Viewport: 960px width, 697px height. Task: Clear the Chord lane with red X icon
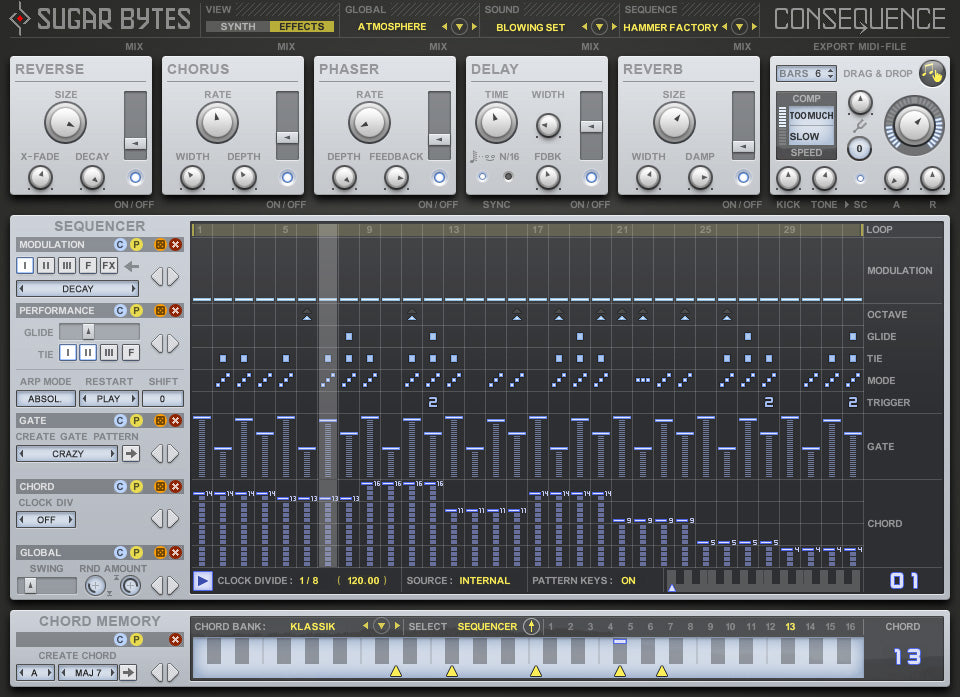click(x=176, y=487)
